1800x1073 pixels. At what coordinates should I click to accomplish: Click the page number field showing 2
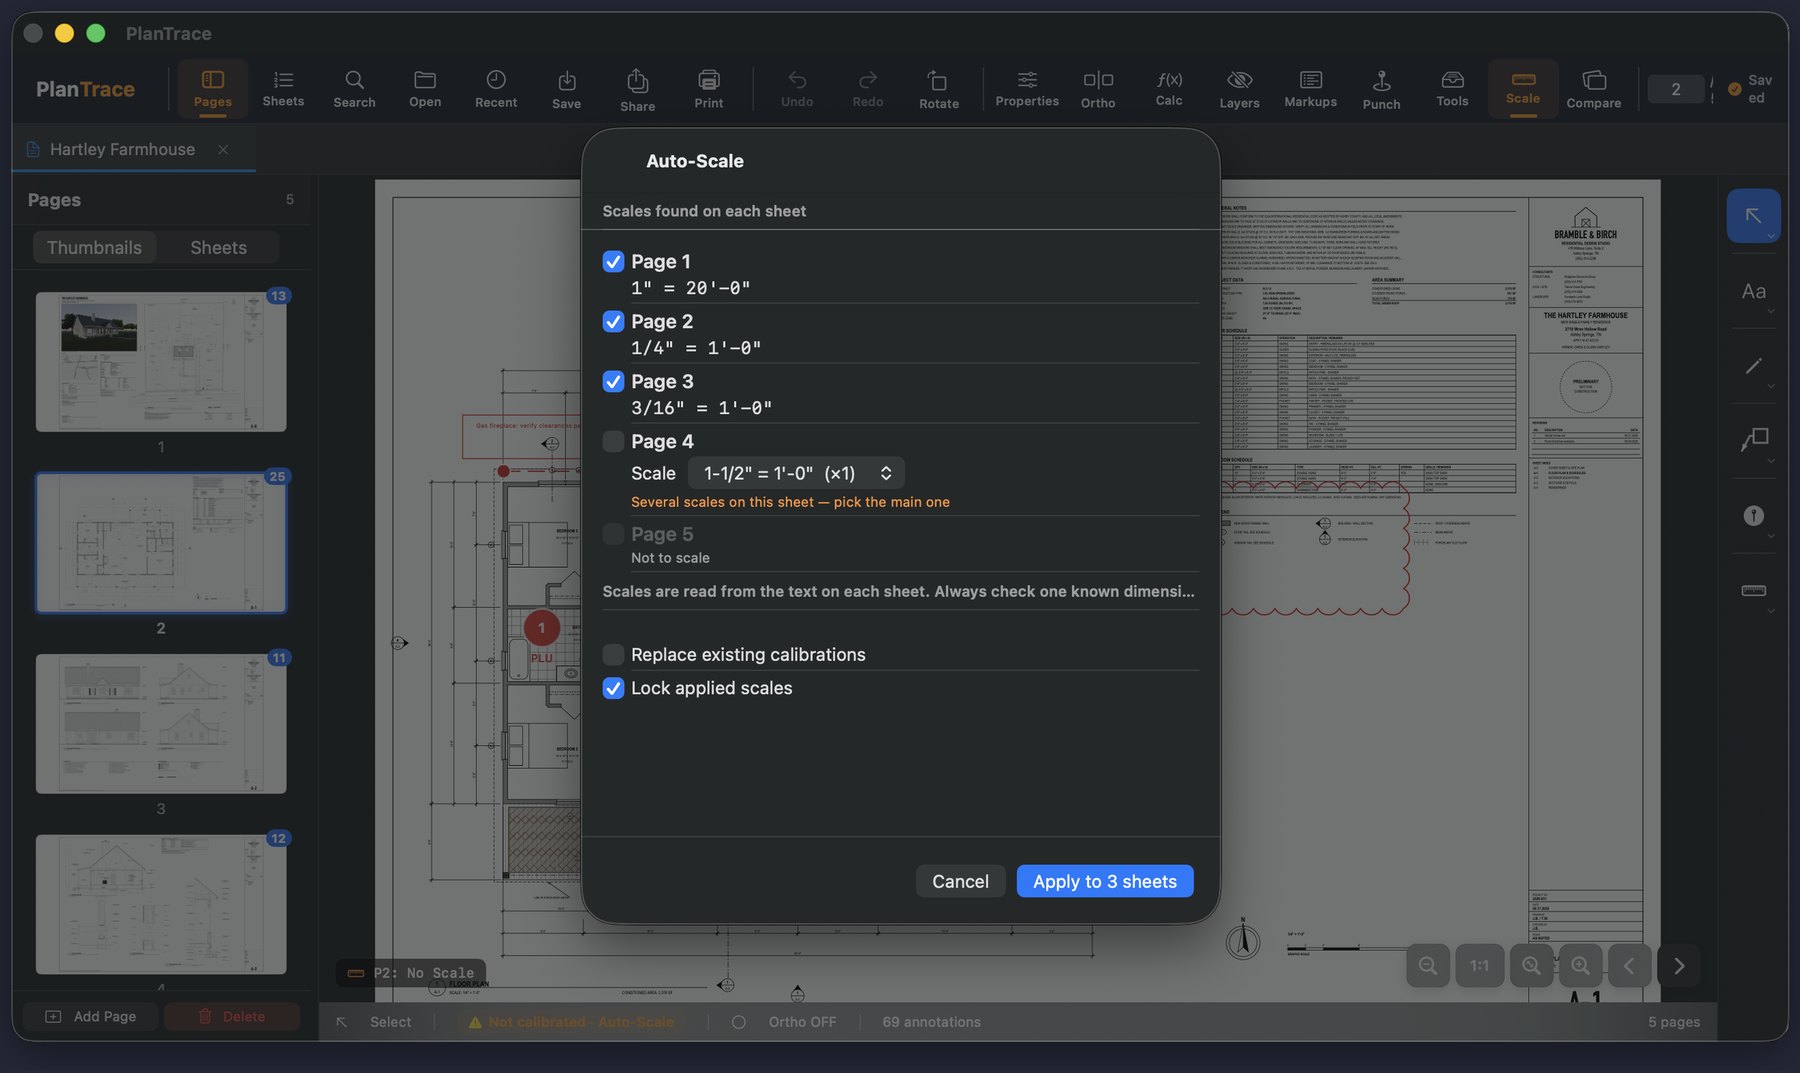(x=1676, y=89)
